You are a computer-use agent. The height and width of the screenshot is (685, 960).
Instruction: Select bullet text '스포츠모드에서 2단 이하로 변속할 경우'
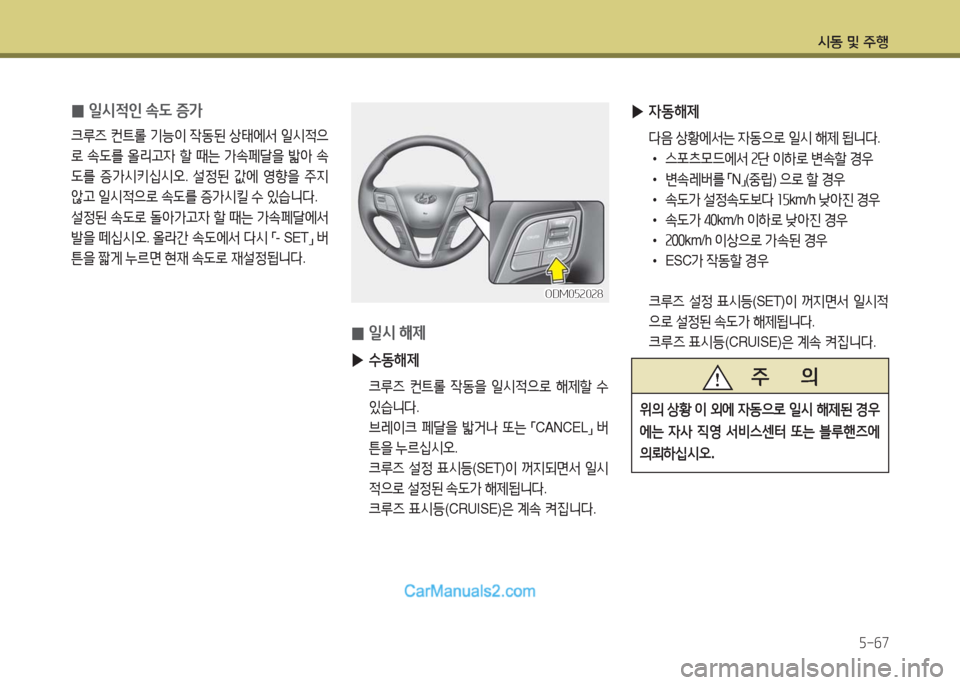coord(769,159)
